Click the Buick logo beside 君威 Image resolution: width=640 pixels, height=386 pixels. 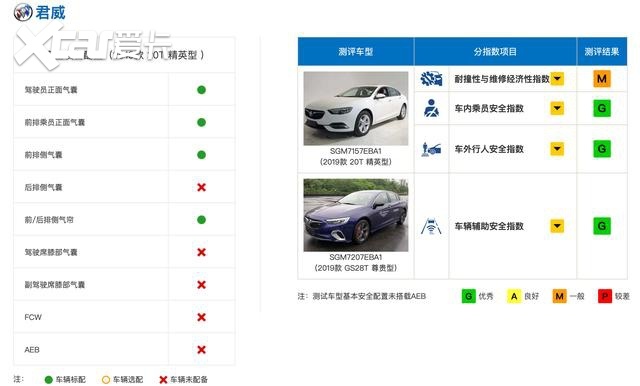[x=23, y=12]
